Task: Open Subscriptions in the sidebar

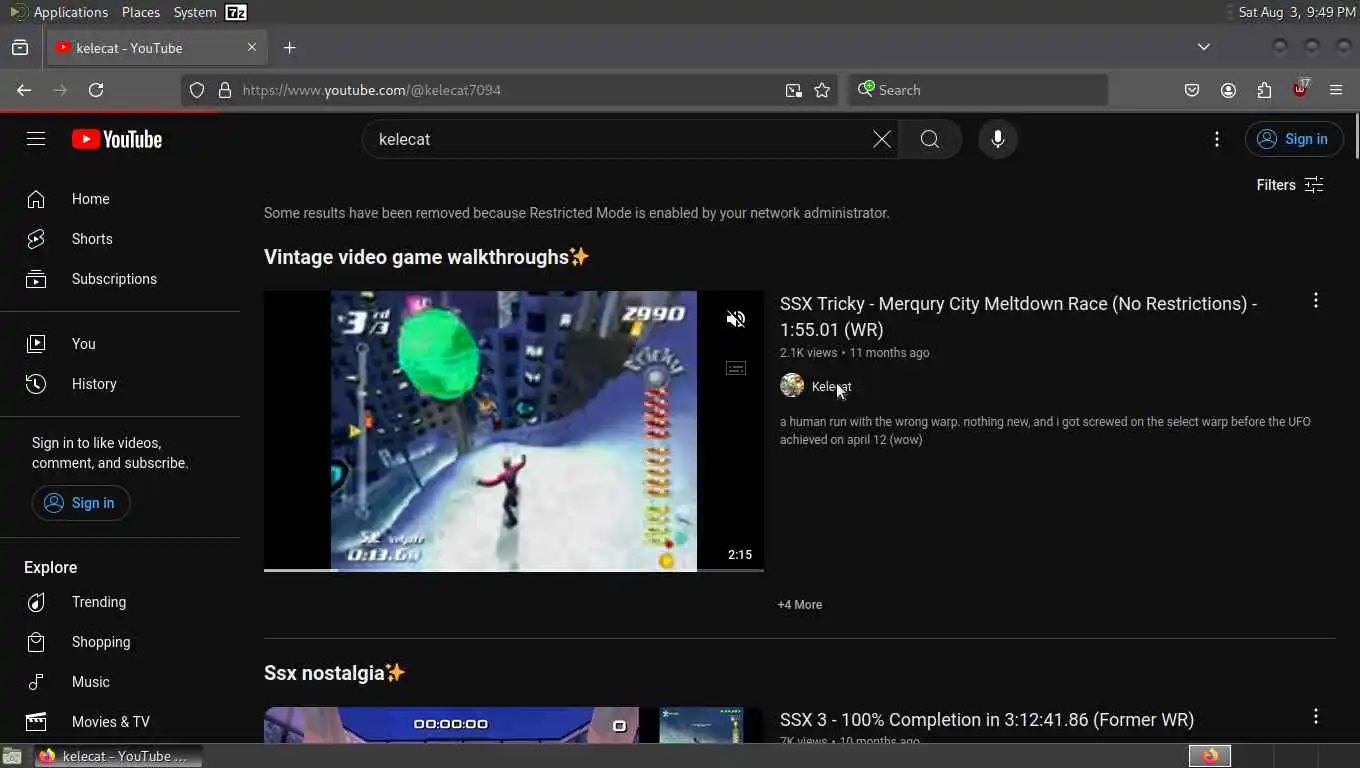Action: (x=120, y=279)
